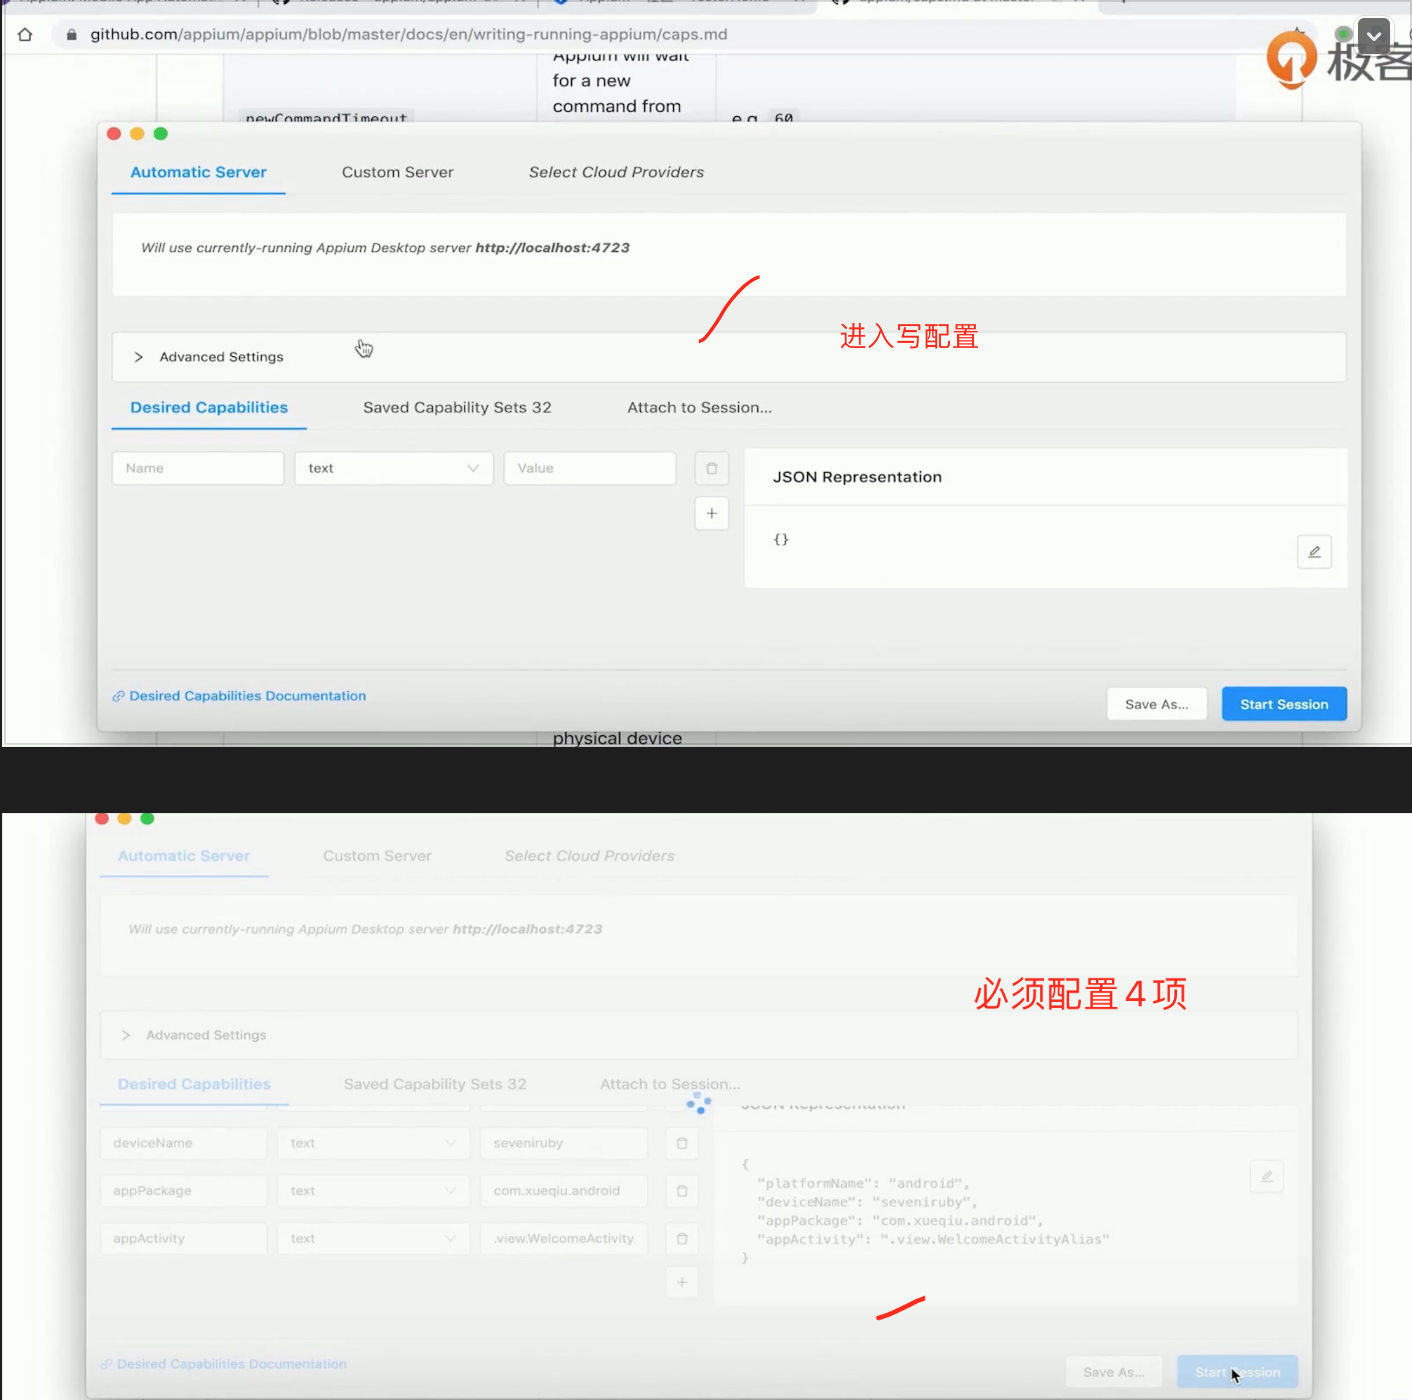Image resolution: width=1412 pixels, height=1400 pixels.
Task: Add capability with plus icon below appActivity row
Action: click(682, 1282)
